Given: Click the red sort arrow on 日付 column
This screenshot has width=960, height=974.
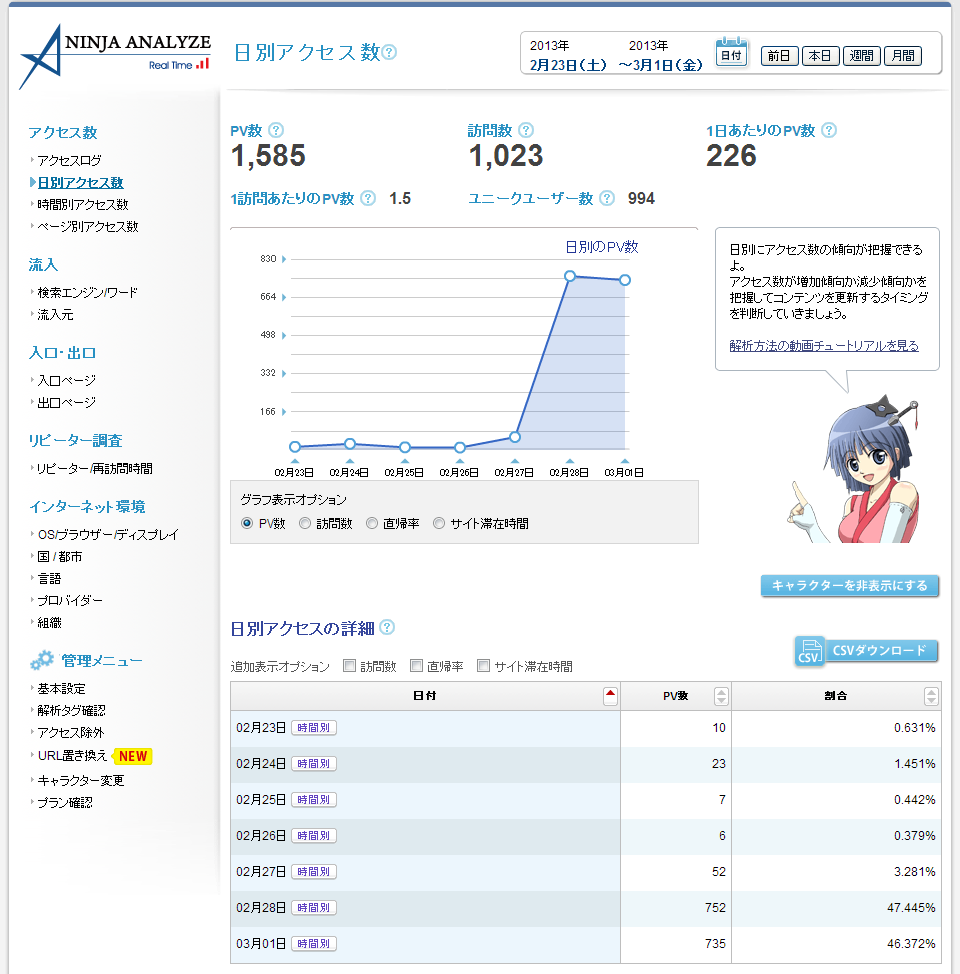Looking at the screenshot, I should pos(608,695).
